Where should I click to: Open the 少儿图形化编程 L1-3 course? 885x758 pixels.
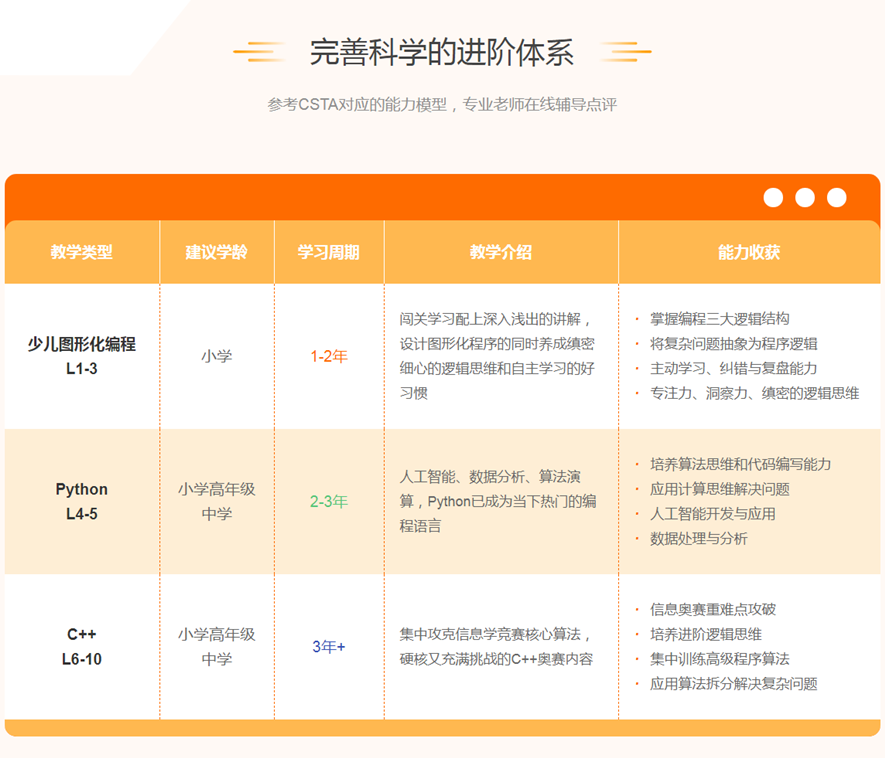click(x=82, y=356)
